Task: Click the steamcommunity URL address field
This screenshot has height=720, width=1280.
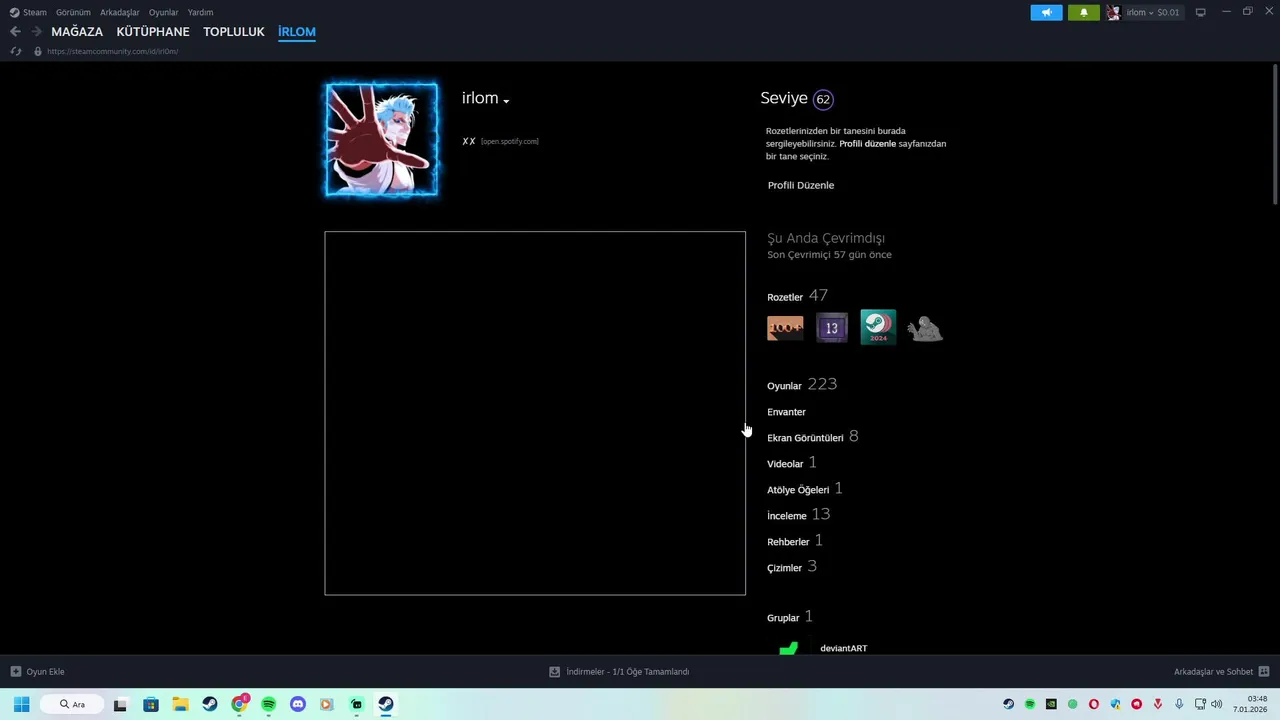Action: click(x=112, y=51)
